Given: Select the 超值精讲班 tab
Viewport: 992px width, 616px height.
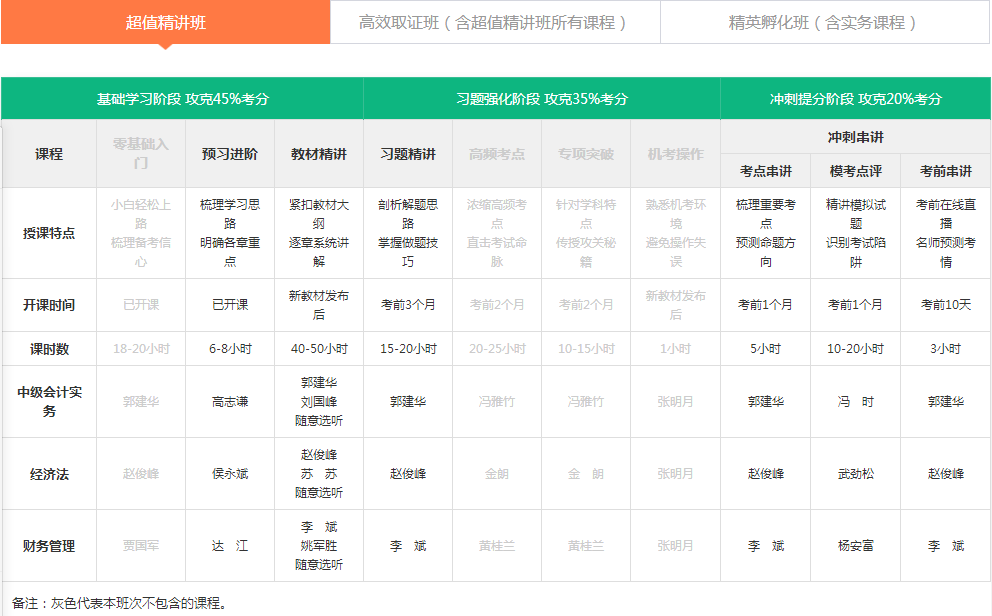Looking at the screenshot, I should (x=166, y=22).
